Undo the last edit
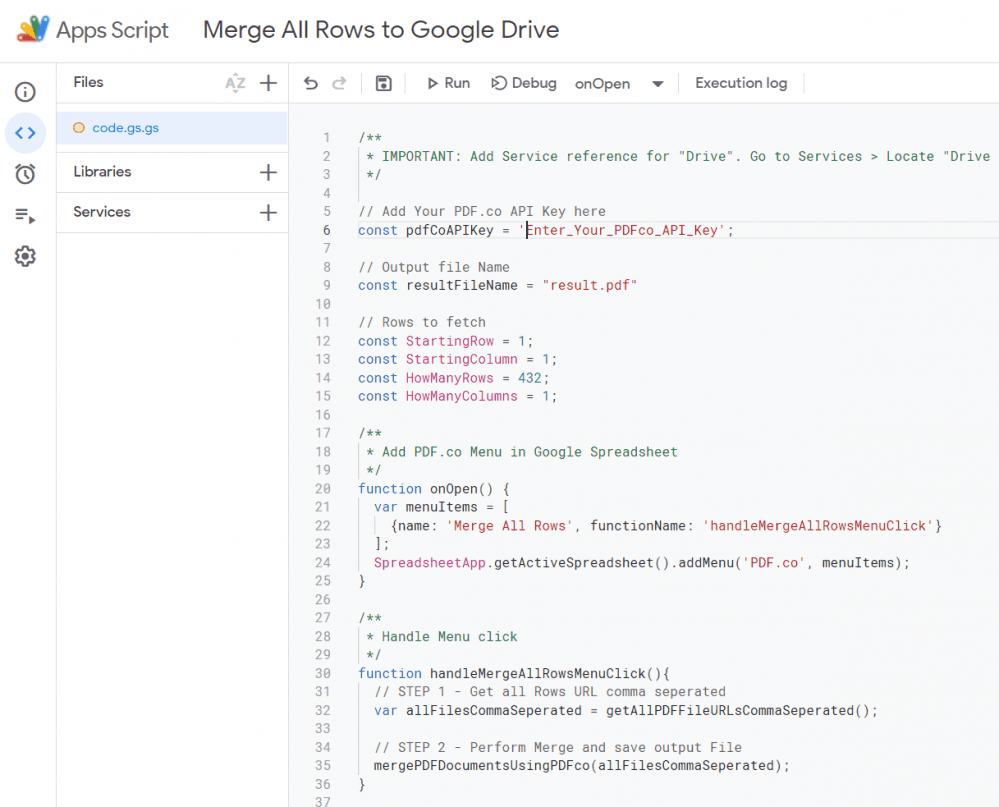This screenshot has width=999, height=807. pyautogui.click(x=310, y=83)
